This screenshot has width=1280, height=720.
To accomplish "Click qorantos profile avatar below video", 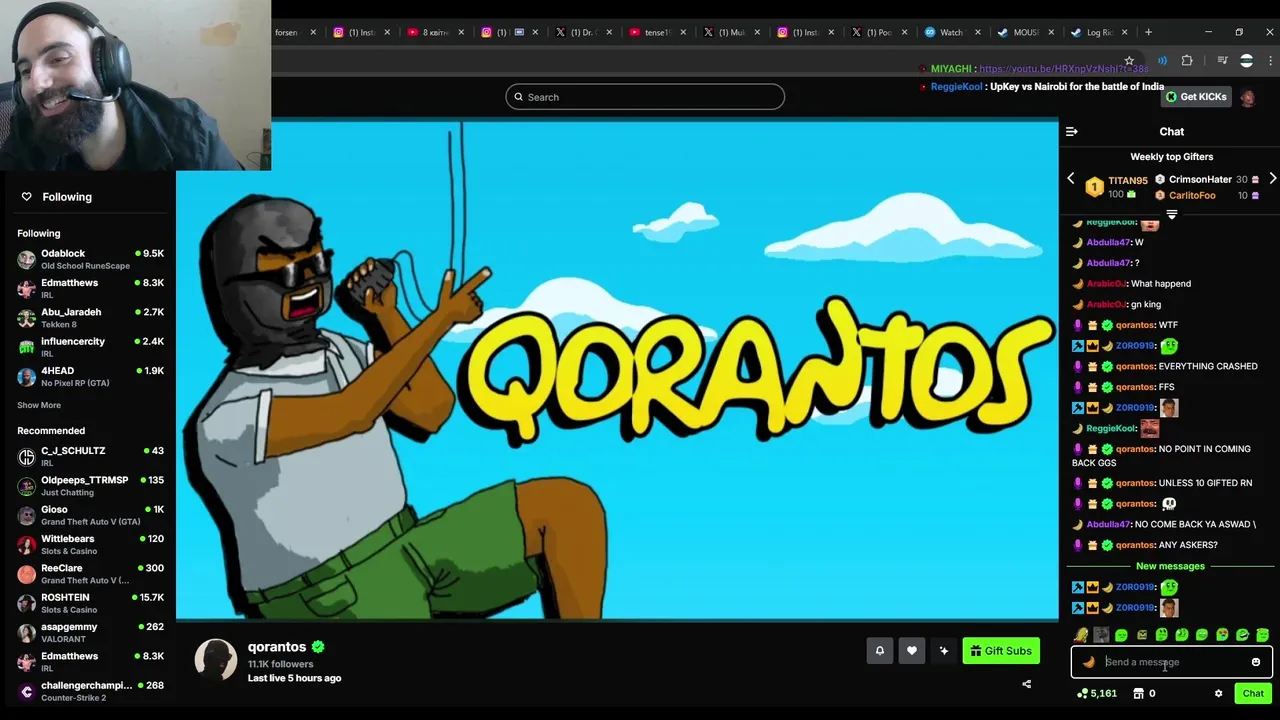I will 215,660.
